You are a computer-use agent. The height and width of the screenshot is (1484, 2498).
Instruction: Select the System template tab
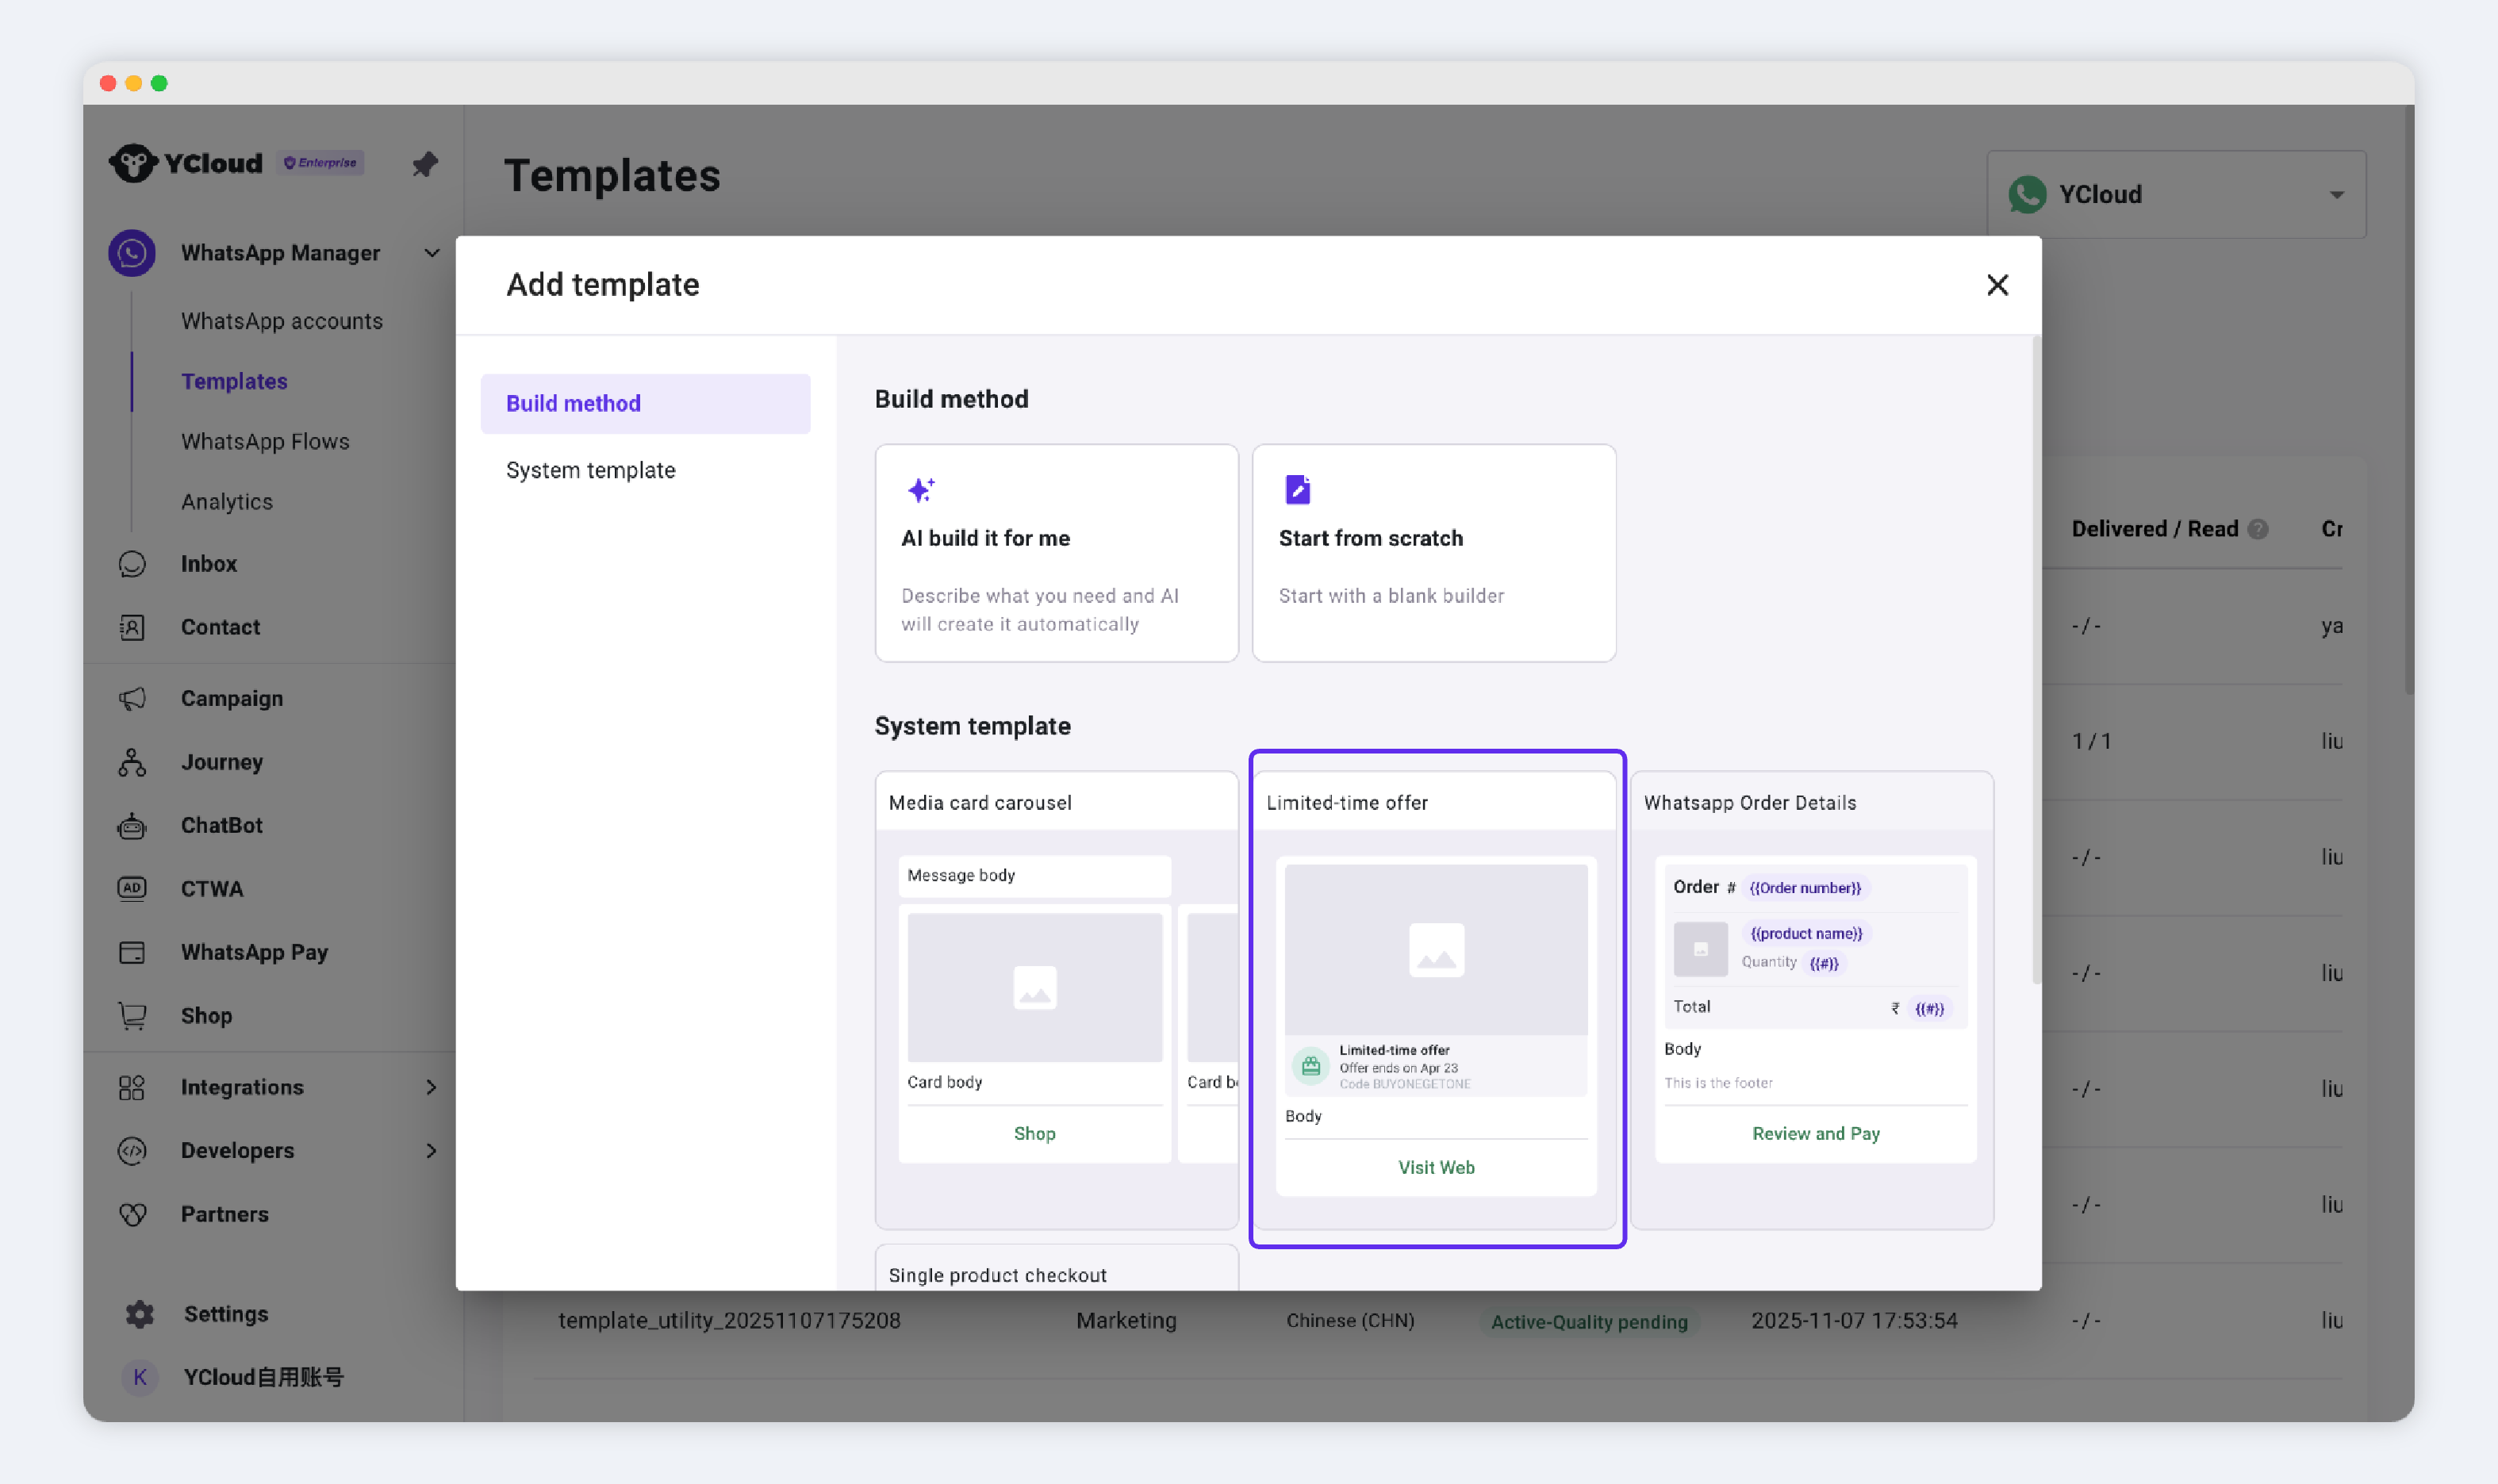pos(590,470)
